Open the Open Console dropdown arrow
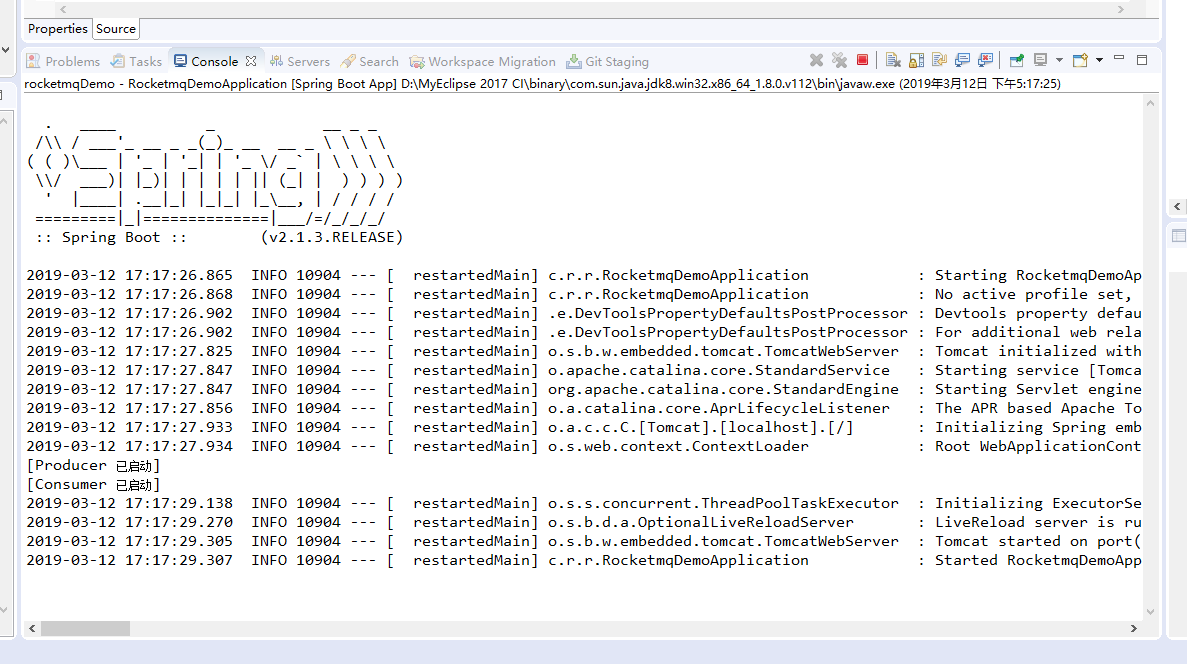The height and width of the screenshot is (664, 1187). coord(1099,61)
